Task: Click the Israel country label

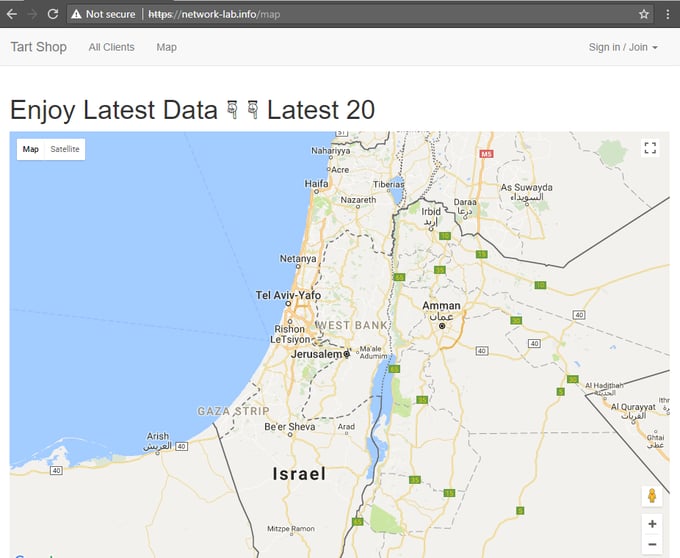Action: click(x=299, y=474)
